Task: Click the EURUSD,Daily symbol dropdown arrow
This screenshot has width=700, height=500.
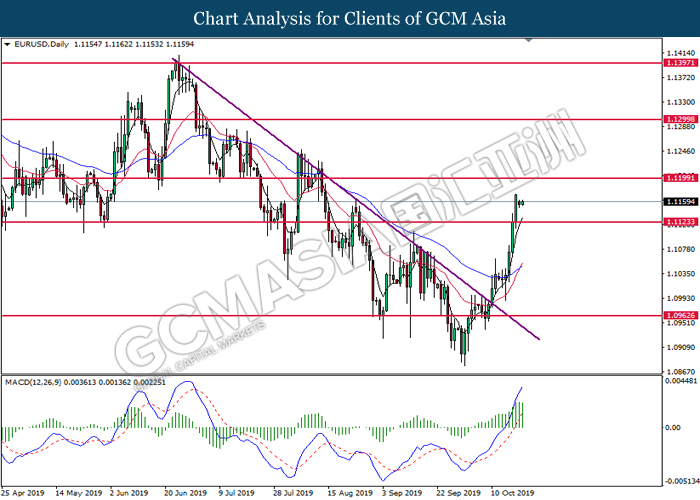Action: tap(7, 44)
